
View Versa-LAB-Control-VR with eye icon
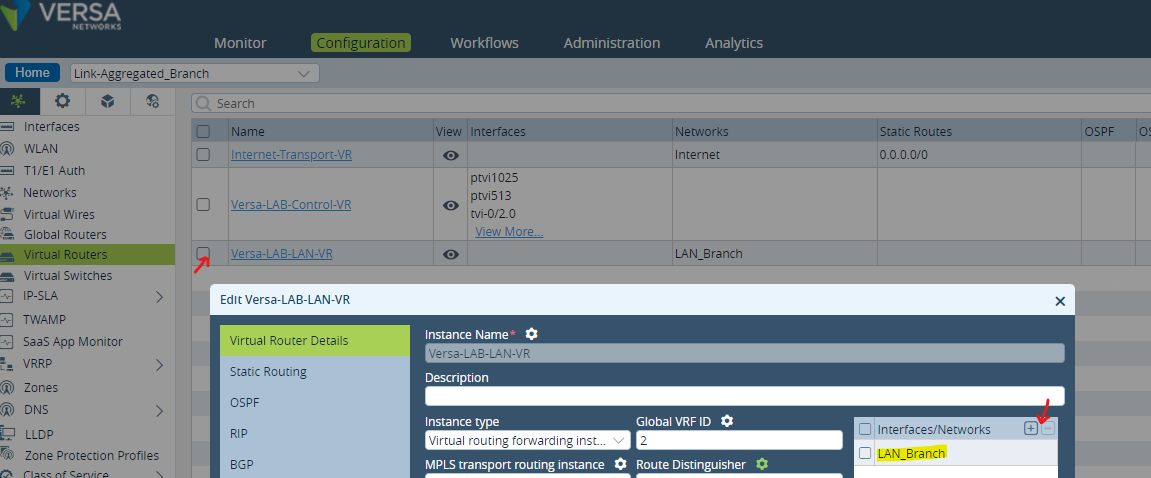pyautogui.click(x=451, y=205)
